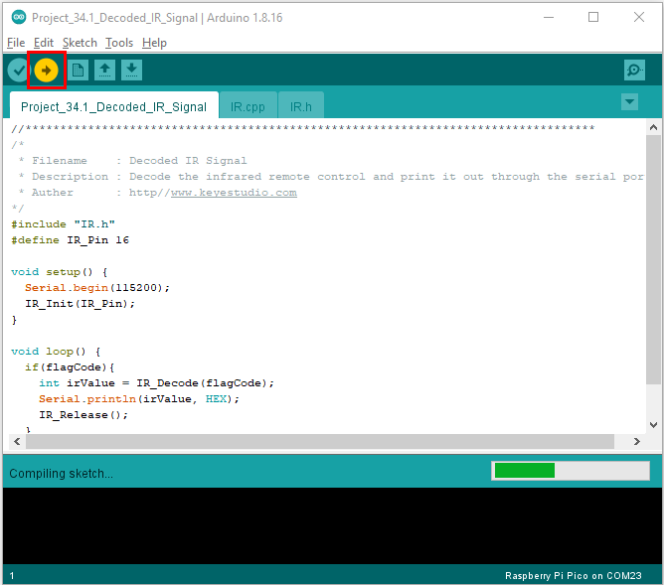Close the Arduino window

(x=639, y=17)
